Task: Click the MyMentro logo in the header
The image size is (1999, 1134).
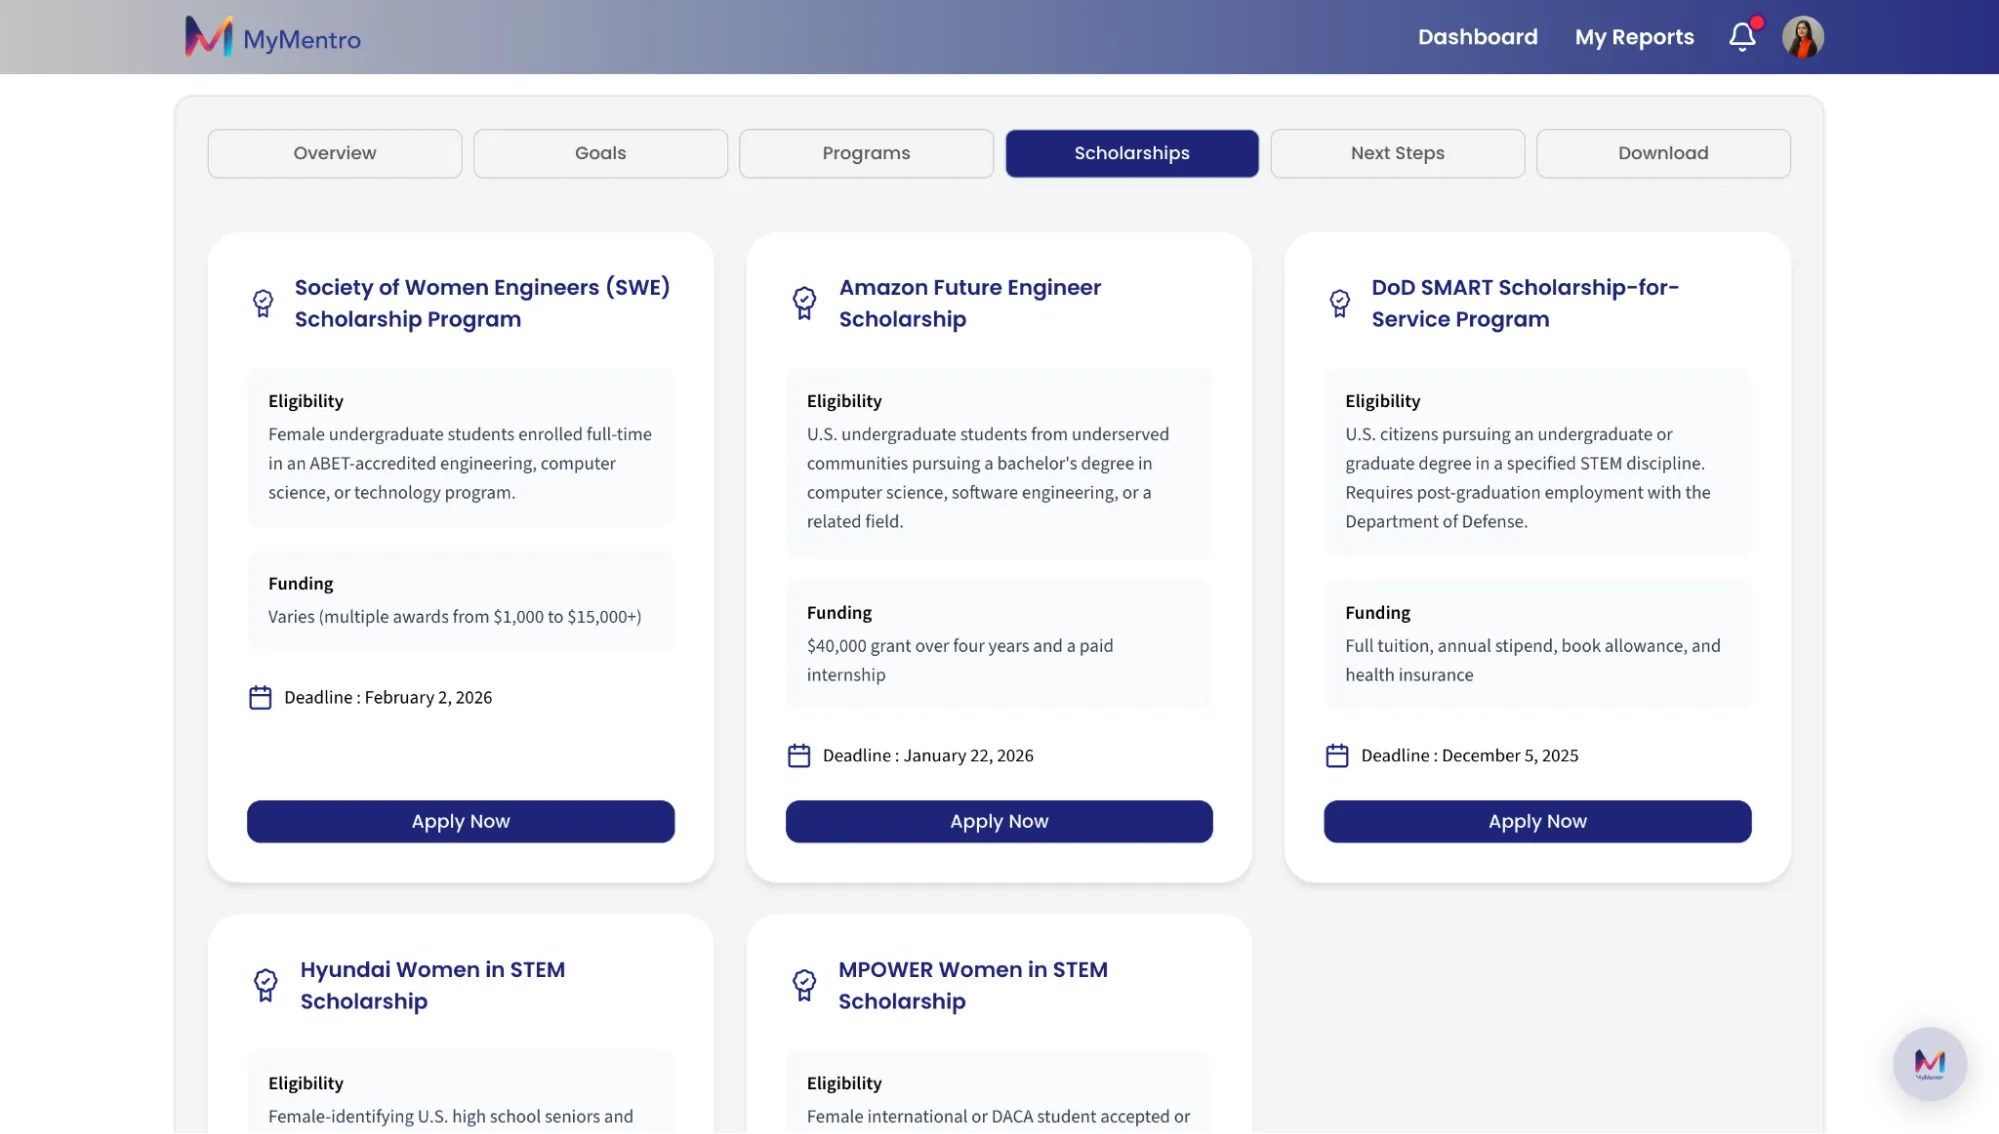Action: (272, 37)
